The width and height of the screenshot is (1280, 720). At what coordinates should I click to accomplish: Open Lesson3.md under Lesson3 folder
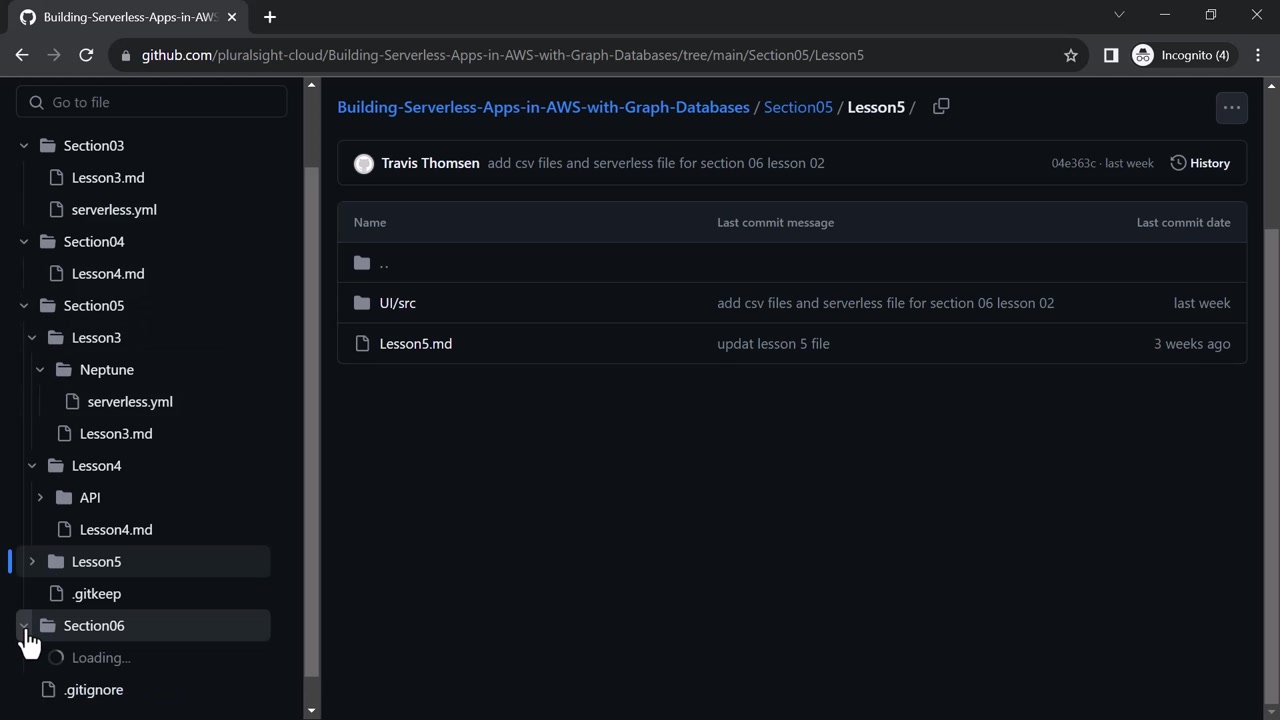(x=116, y=434)
